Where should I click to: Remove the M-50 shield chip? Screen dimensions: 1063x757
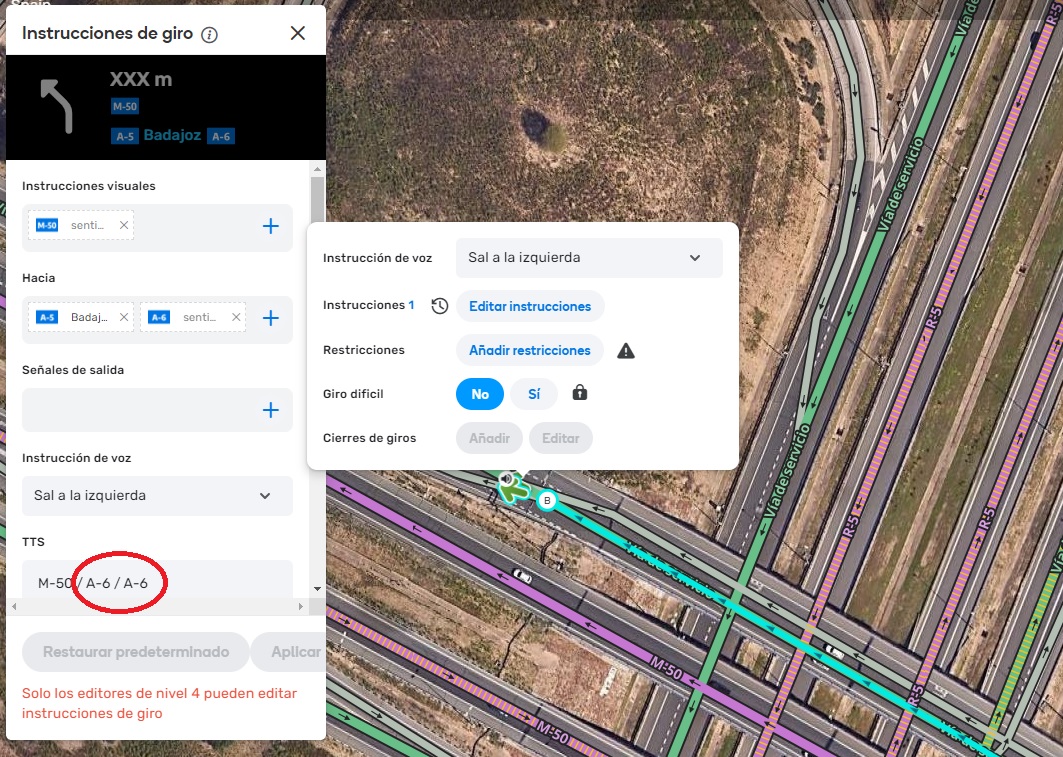point(124,226)
